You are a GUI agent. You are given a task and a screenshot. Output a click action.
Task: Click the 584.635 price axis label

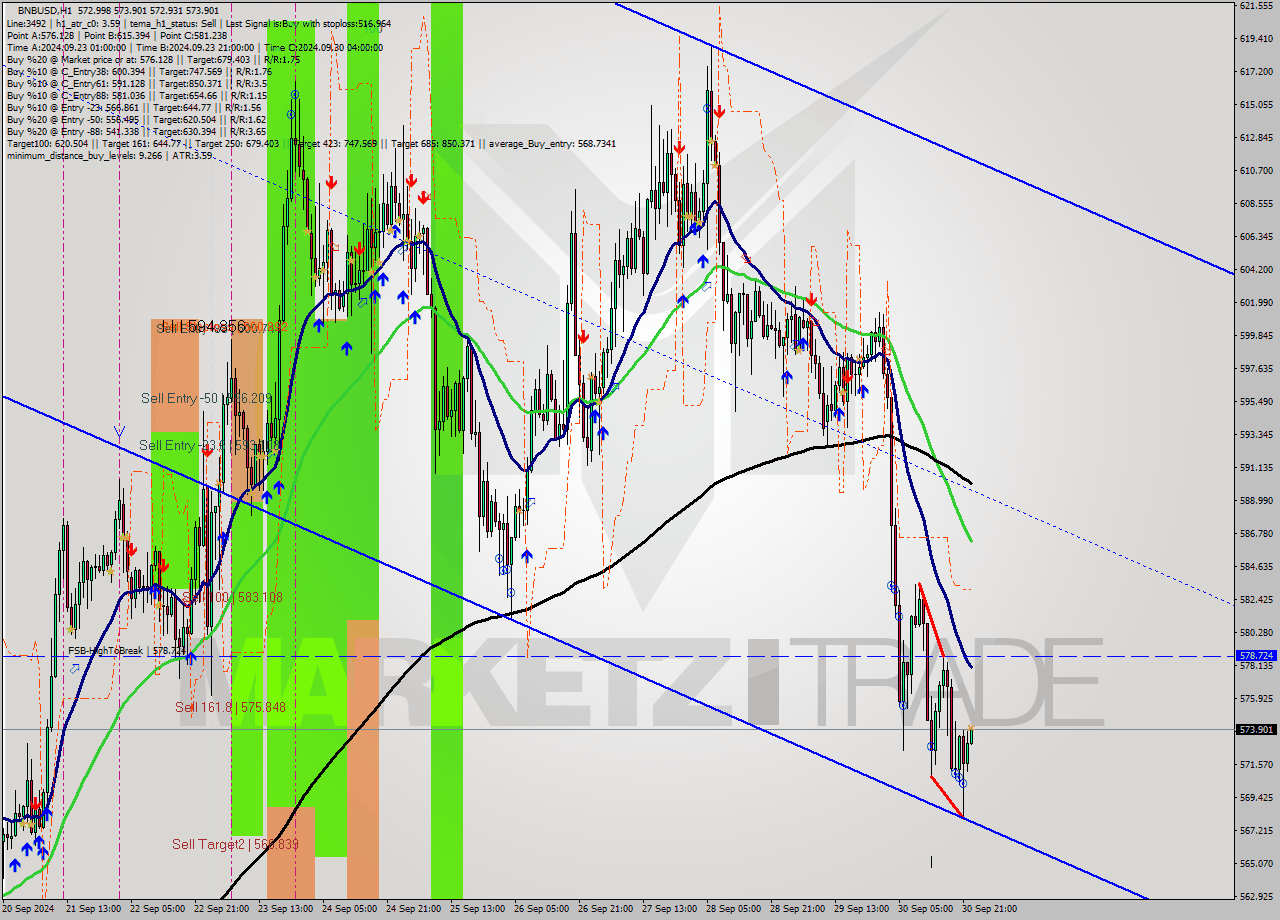pyautogui.click(x=1256, y=566)
